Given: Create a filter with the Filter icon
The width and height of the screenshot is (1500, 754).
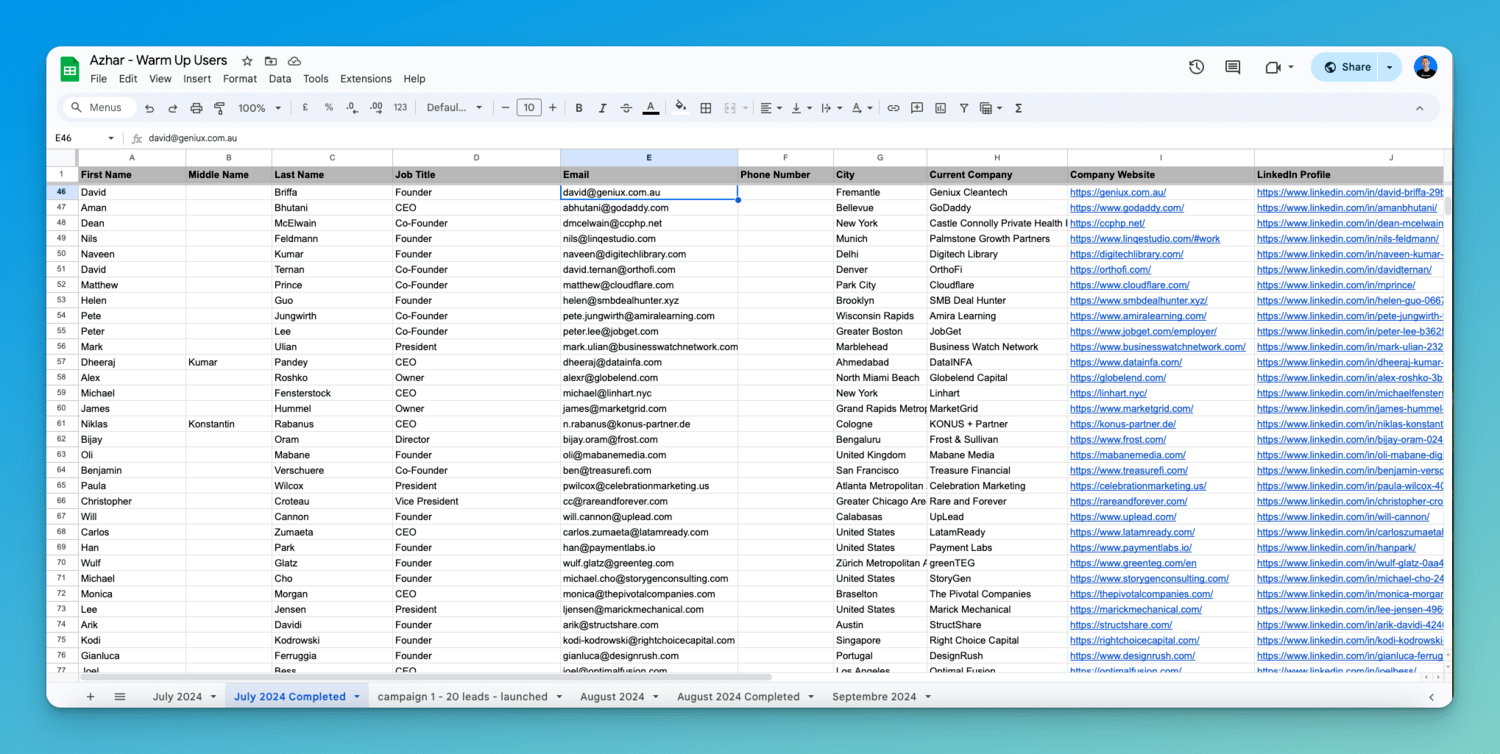Looking at the screenshot, I should (963, 107).
